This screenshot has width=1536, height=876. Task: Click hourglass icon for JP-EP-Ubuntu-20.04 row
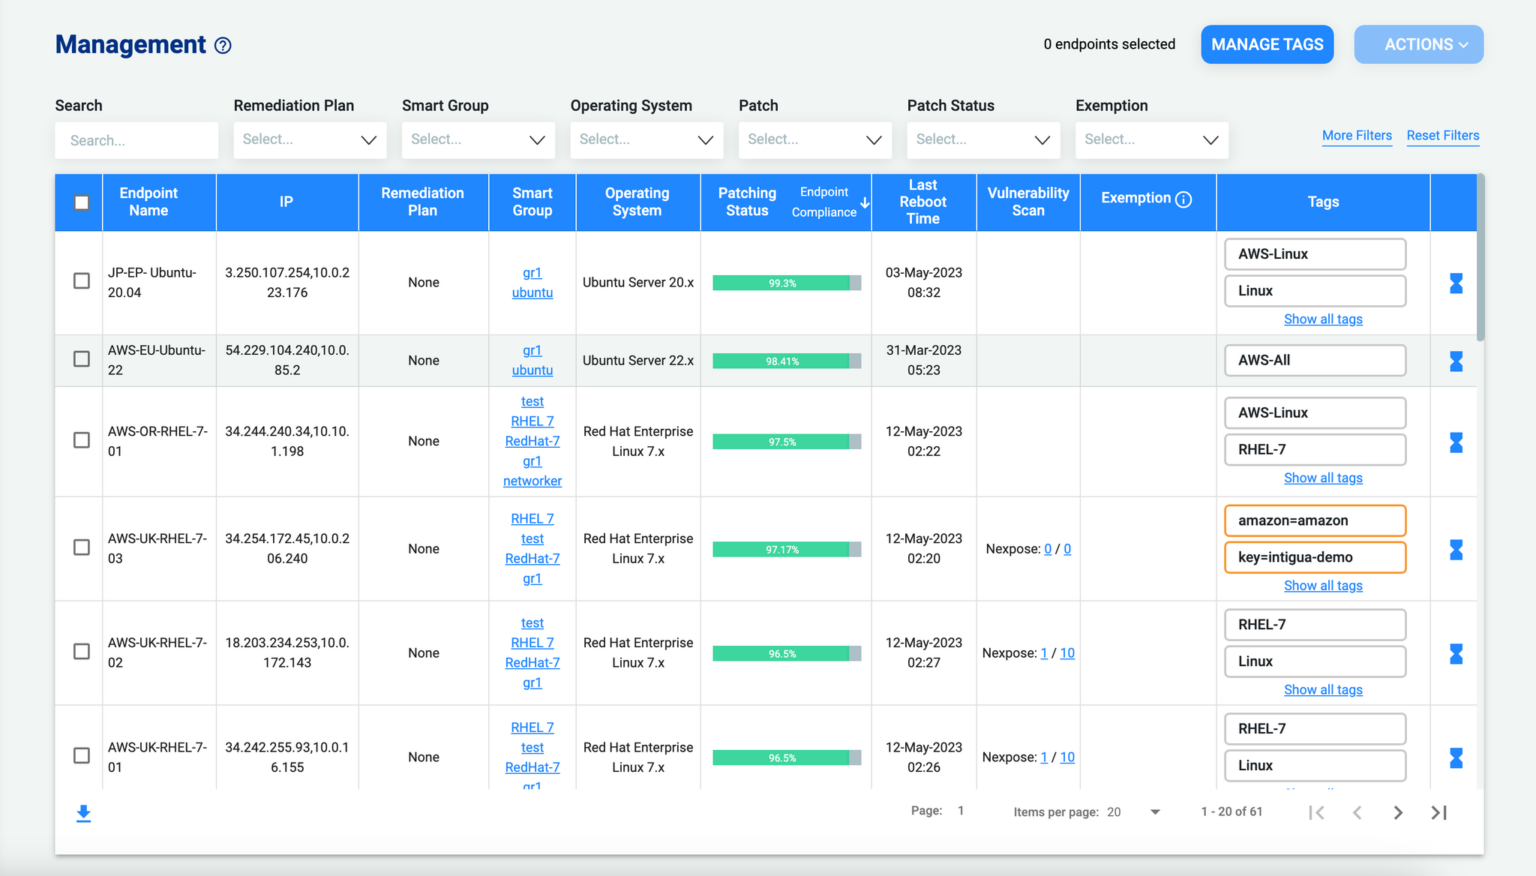(1456, 284)
